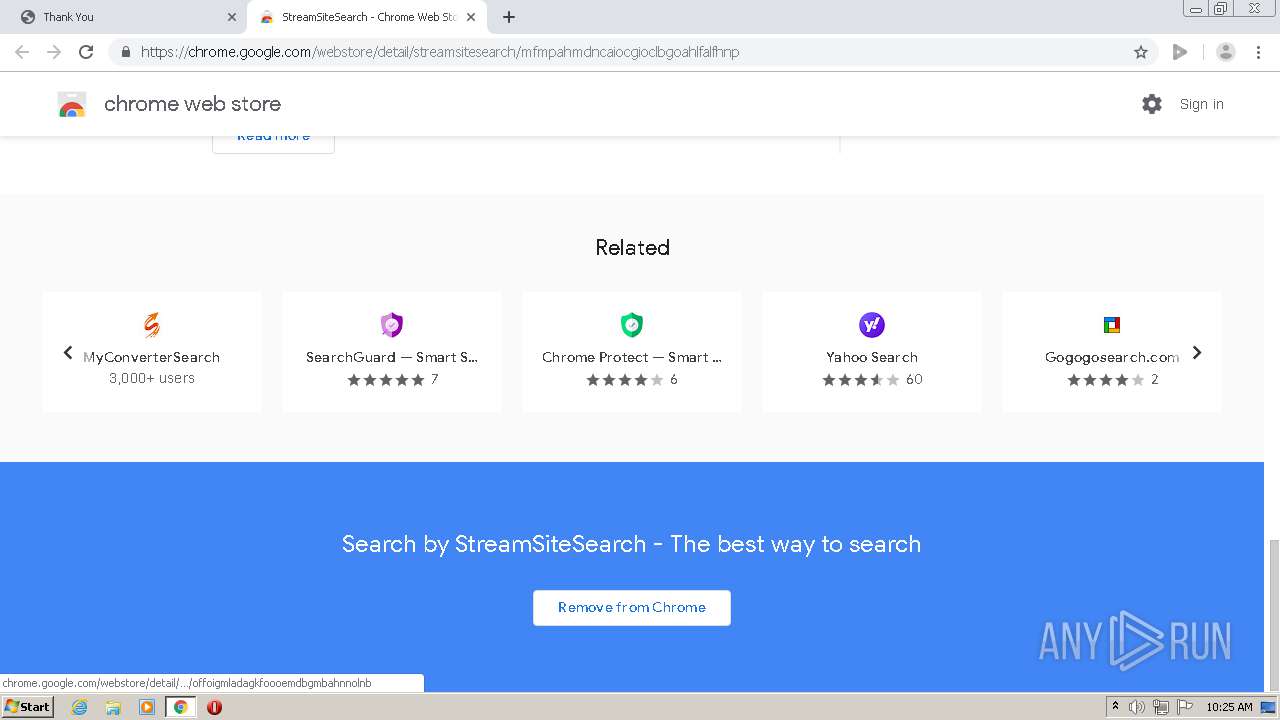Click the Remove from Chrome button
Image resolution: width=1280 pixels, height=720 pixels.
(x=632, y=607)
